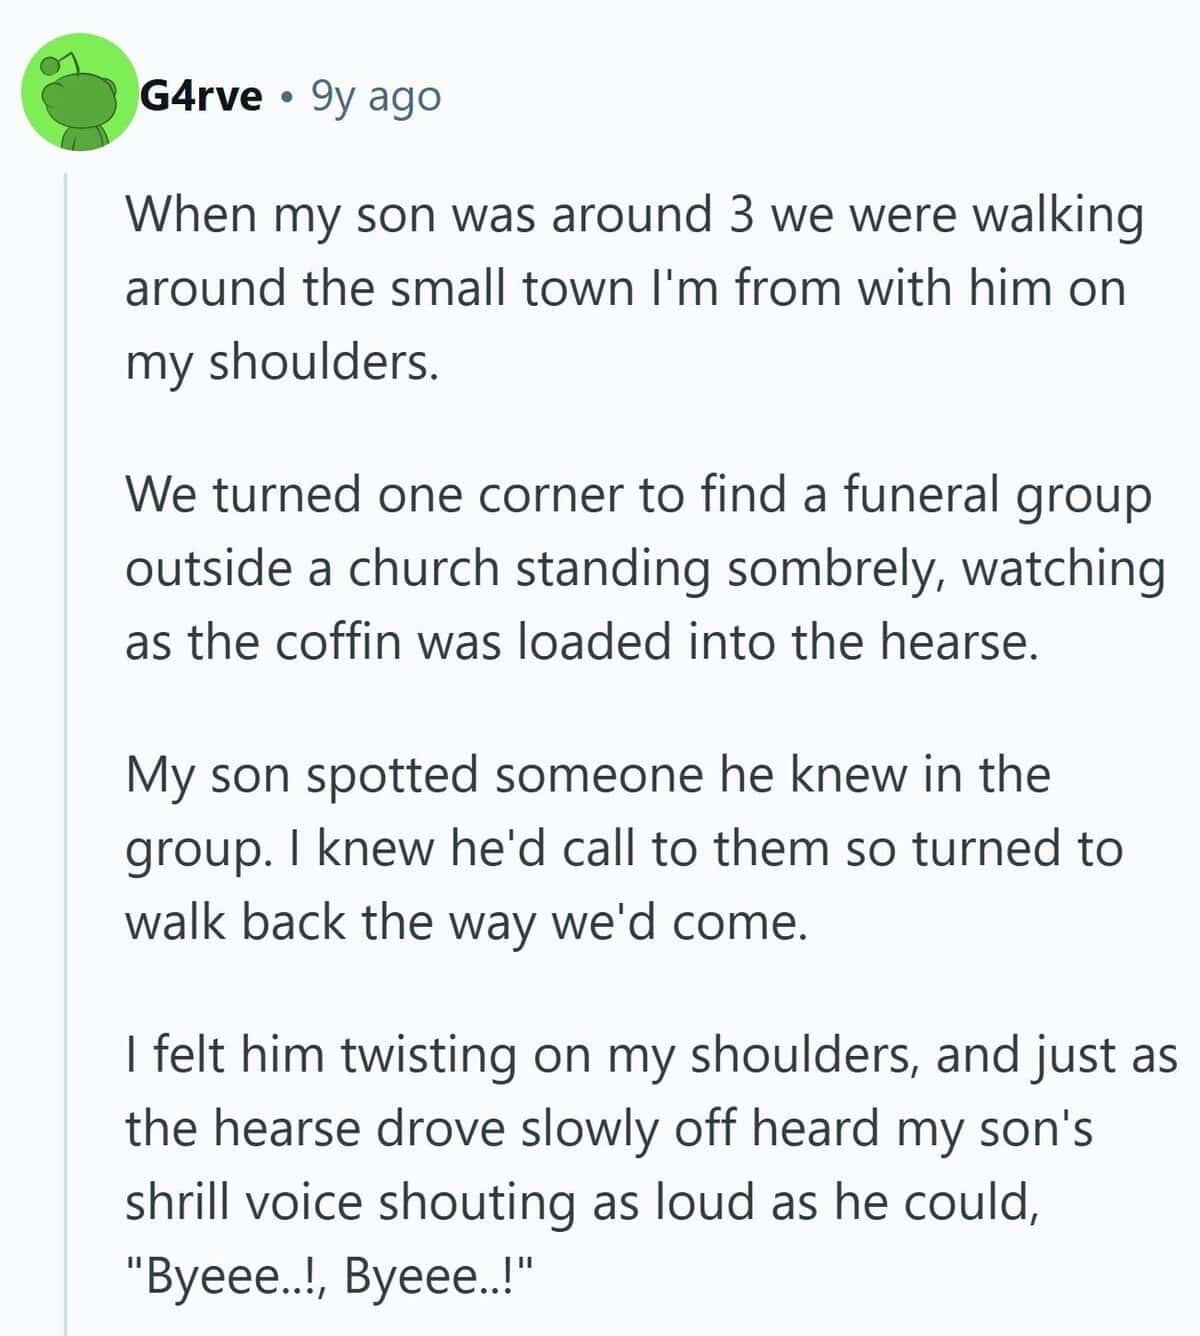Open the G4rve user profile
Viewport: 1200px width, 1336px height.
201,96
